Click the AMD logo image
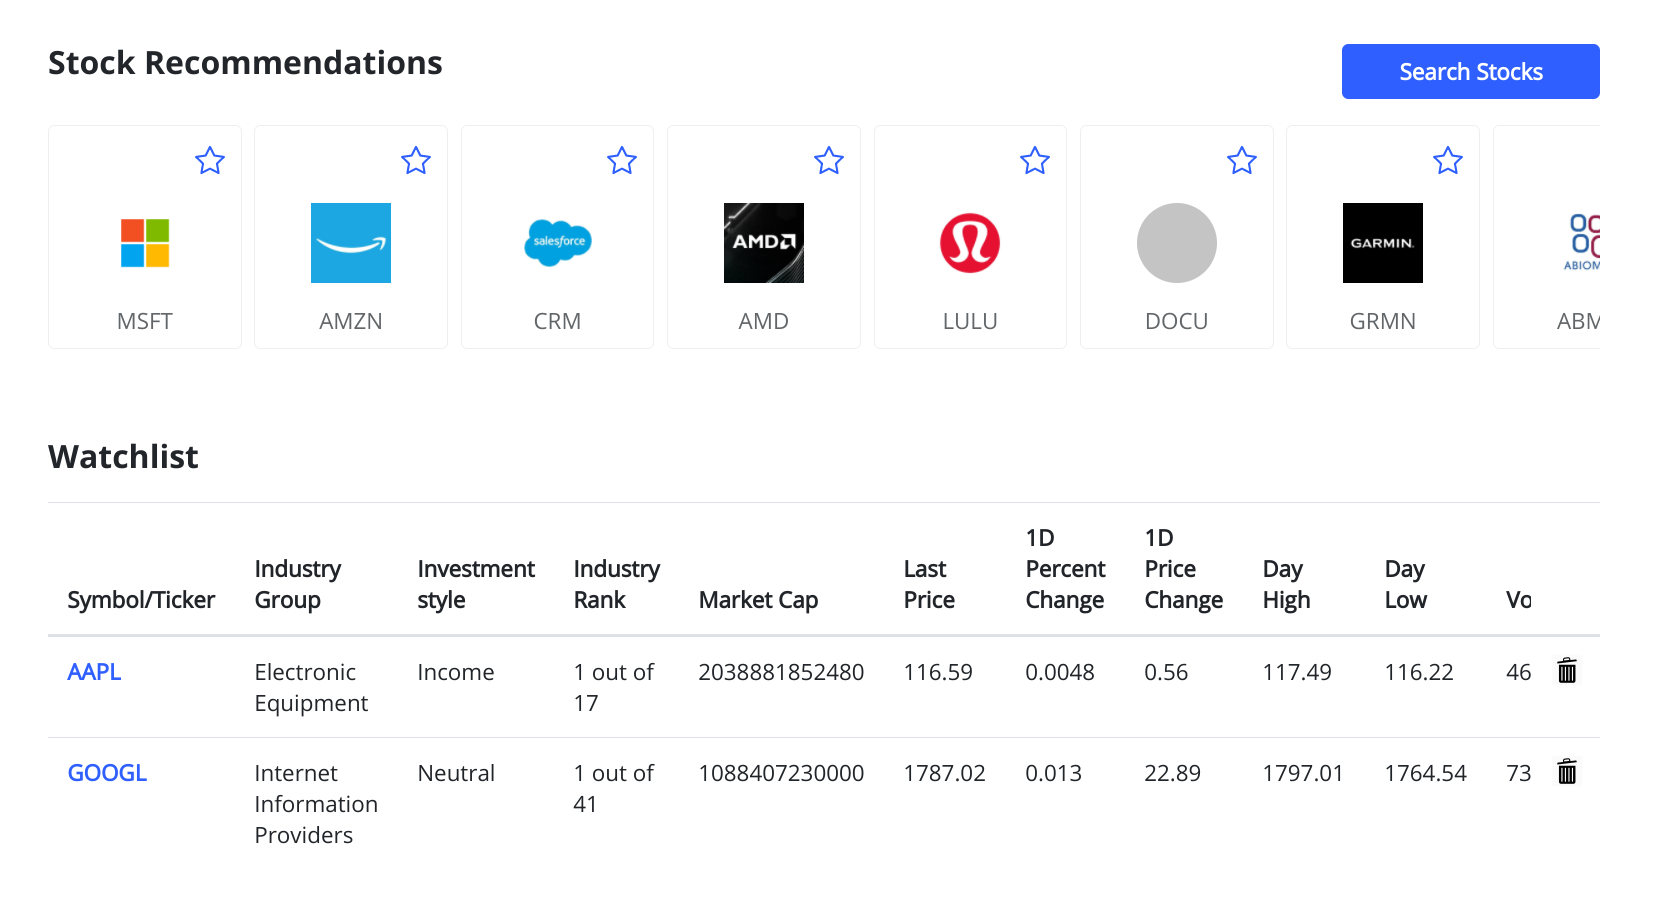The image size is (1679, 913). [764, 243]
